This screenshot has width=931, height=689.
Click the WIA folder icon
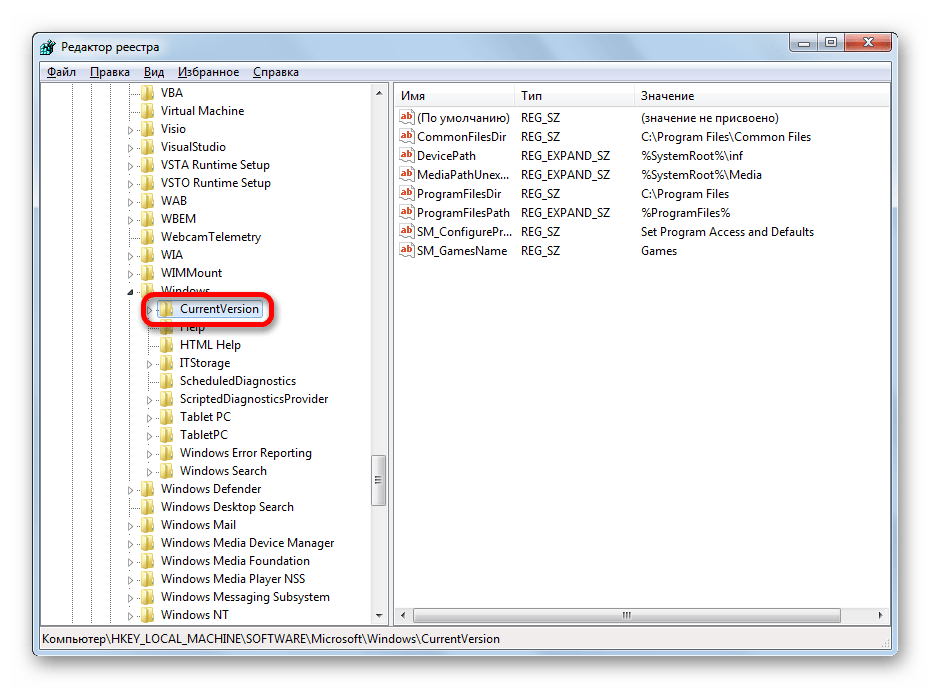pyautogui.click(x=148, y=255)
